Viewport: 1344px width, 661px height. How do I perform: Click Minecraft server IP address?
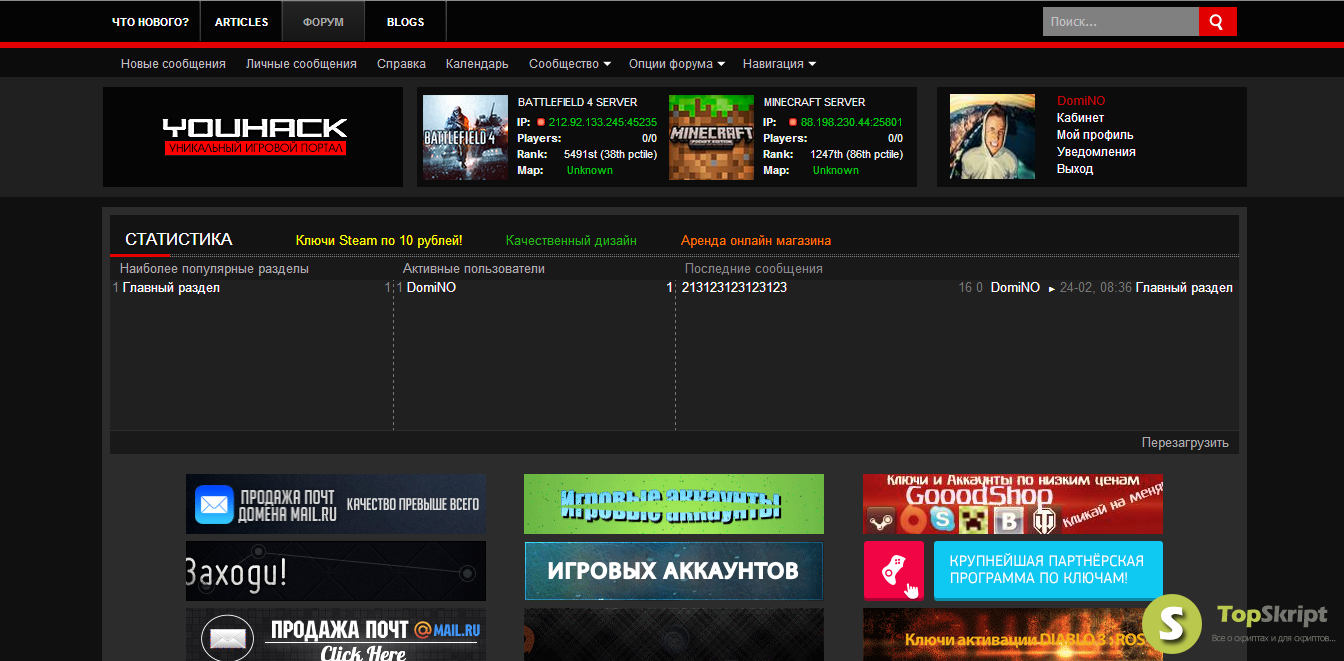click(x=851, y=122)
